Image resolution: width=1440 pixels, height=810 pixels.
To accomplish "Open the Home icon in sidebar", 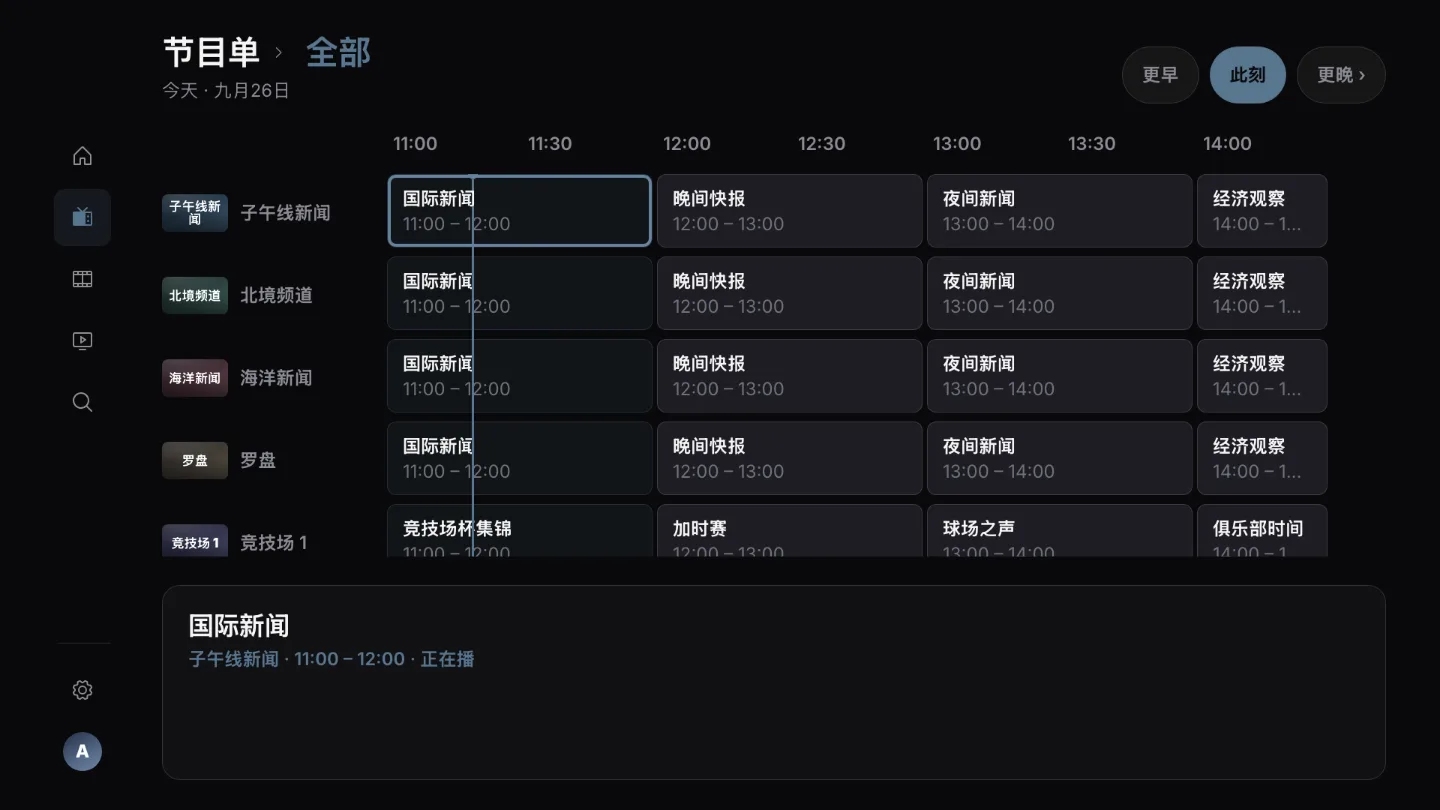I will coord(82,156).
